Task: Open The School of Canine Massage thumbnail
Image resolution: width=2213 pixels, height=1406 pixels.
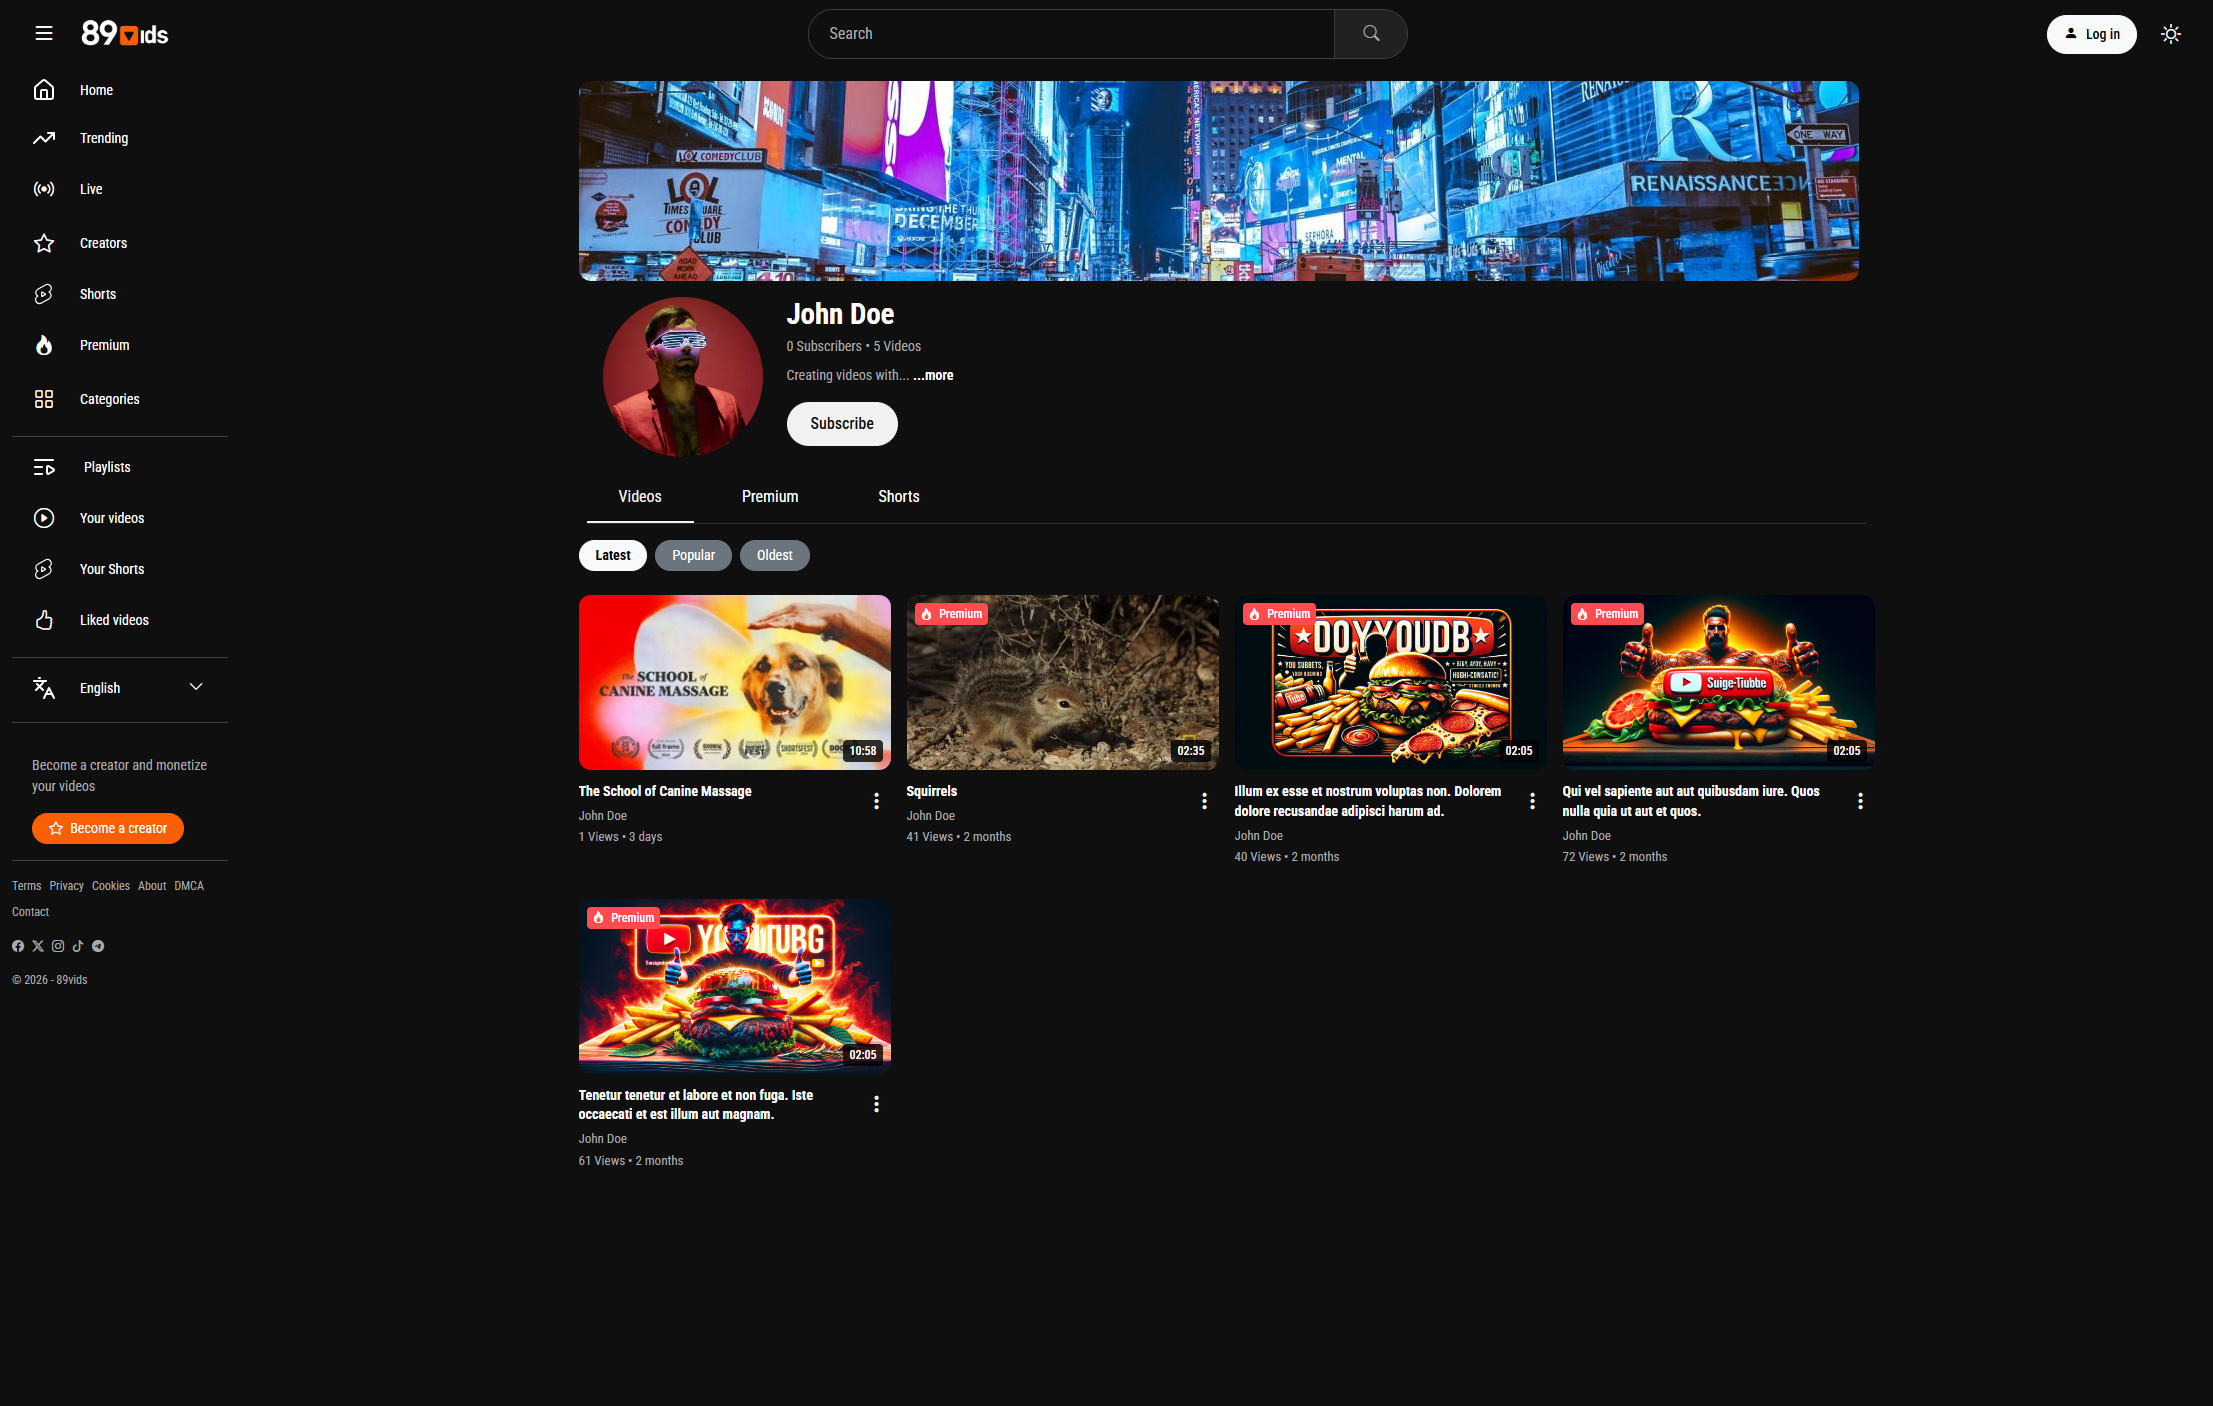Action: pyautogui.click(x=734, y=682)
